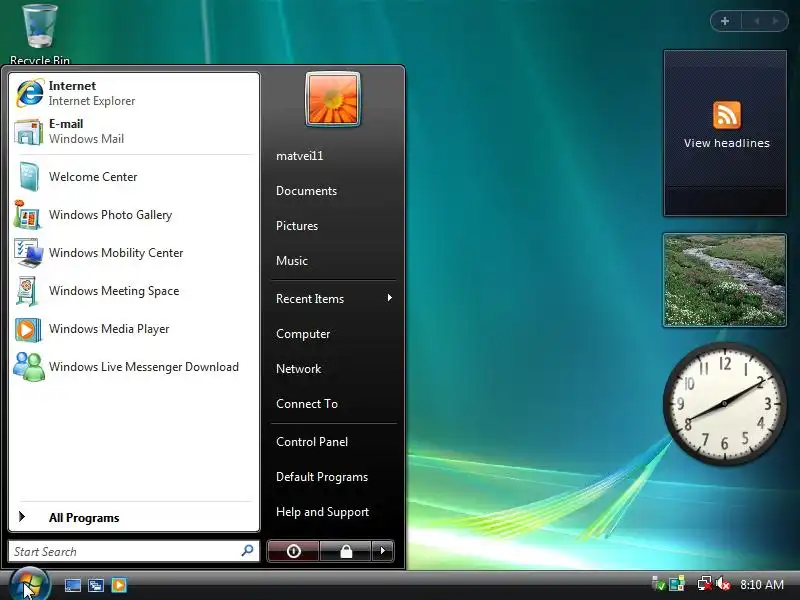Open Windows Live Messenger Download
The height and width of the screenshot is (600, 800).
coord(134,367)
